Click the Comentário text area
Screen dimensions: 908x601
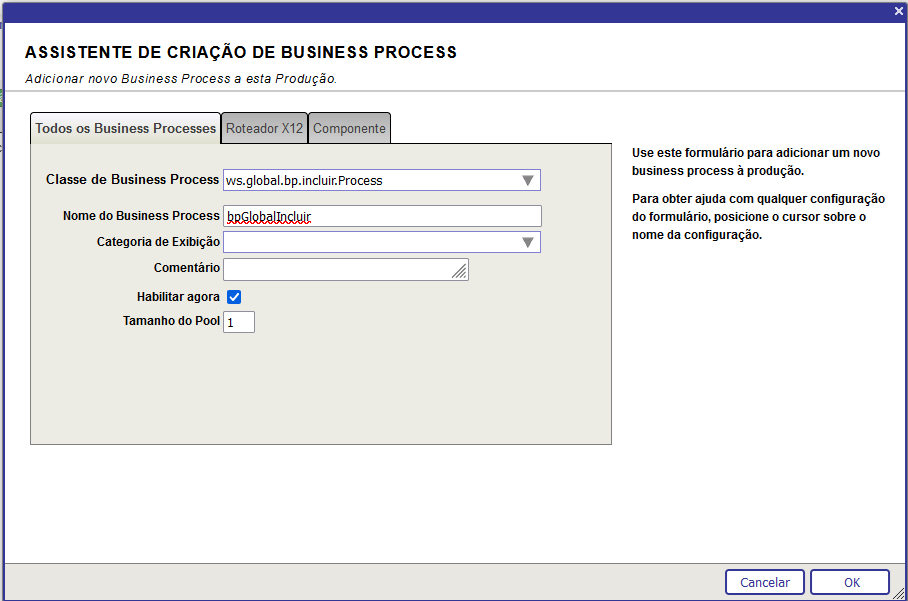338,270
